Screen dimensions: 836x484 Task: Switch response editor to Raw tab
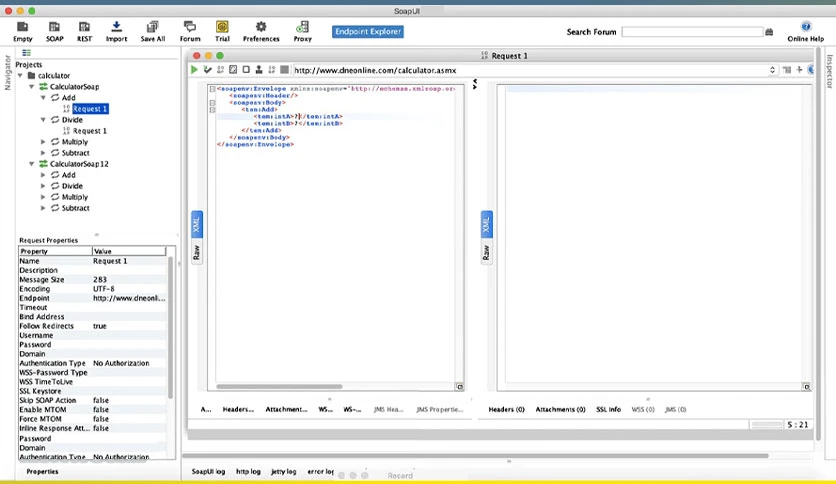[x=486, y=252]
